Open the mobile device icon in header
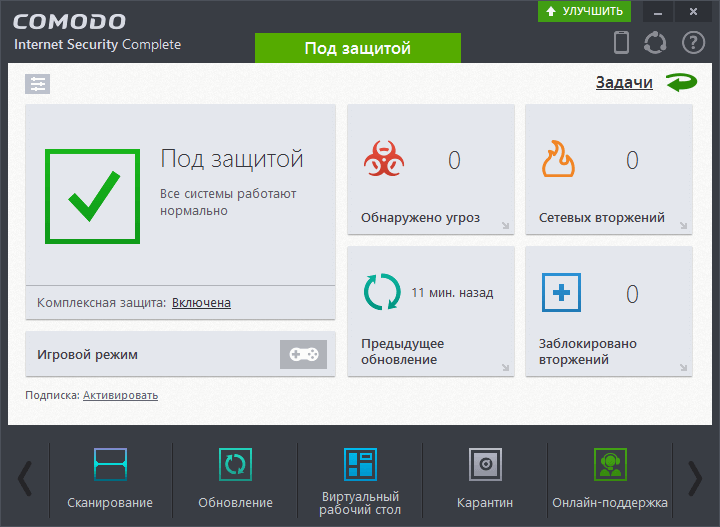 pyautogui.click(x=621, y=42)
